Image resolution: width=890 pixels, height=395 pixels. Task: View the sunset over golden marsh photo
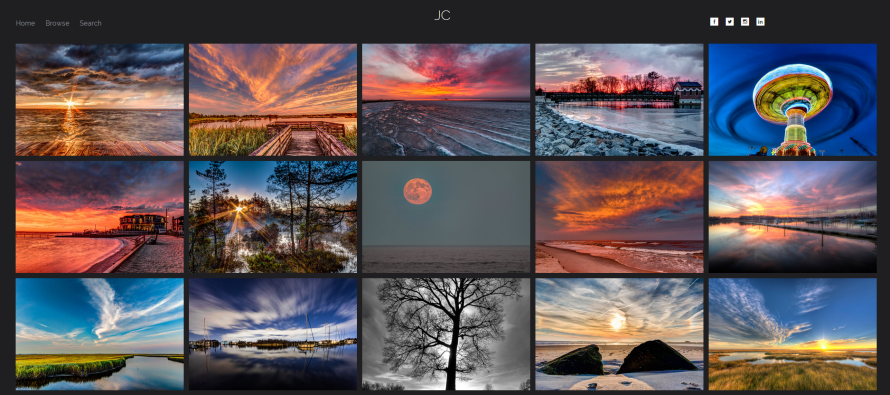792,334
